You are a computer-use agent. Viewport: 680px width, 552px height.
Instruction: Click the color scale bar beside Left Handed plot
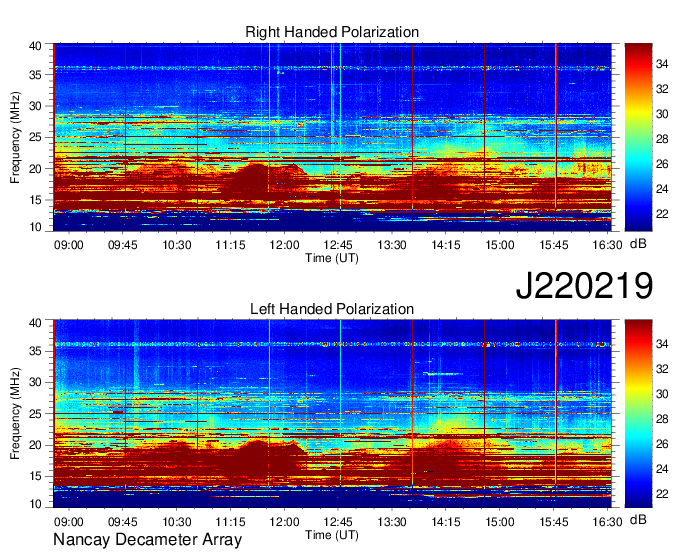(638, 414)
